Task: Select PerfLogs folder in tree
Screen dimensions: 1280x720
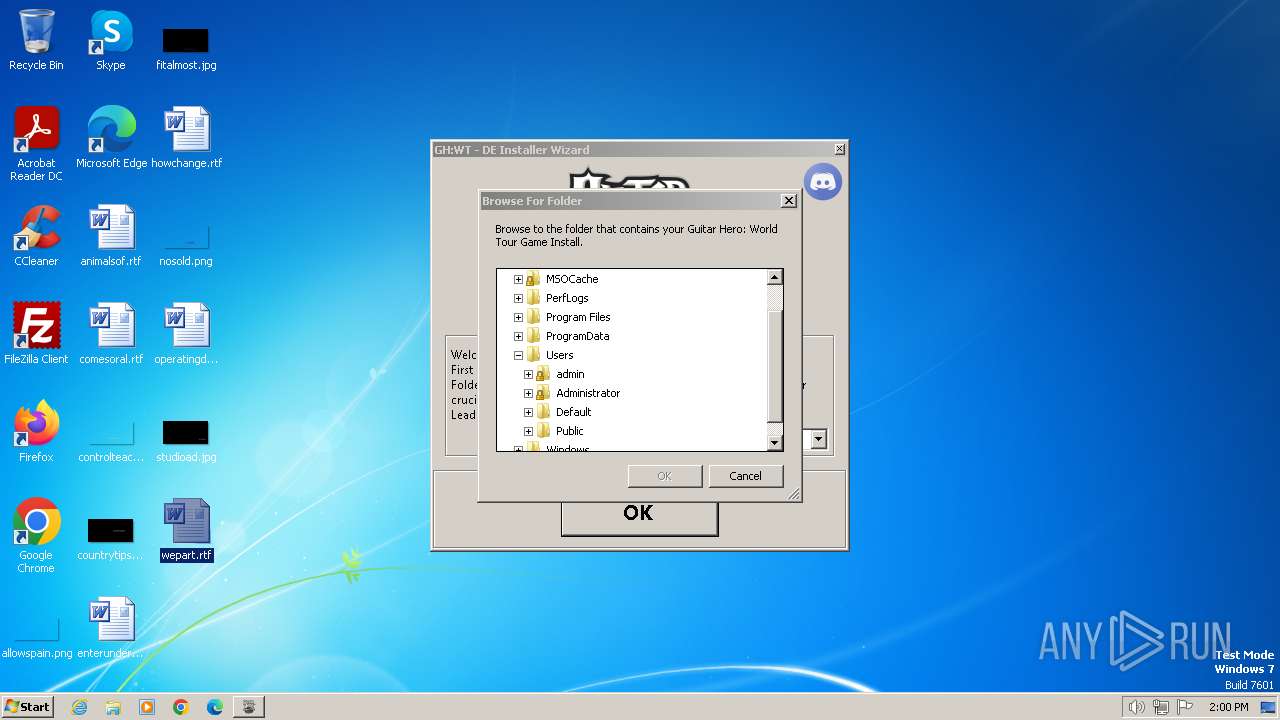Action: [x=567, y=298]
